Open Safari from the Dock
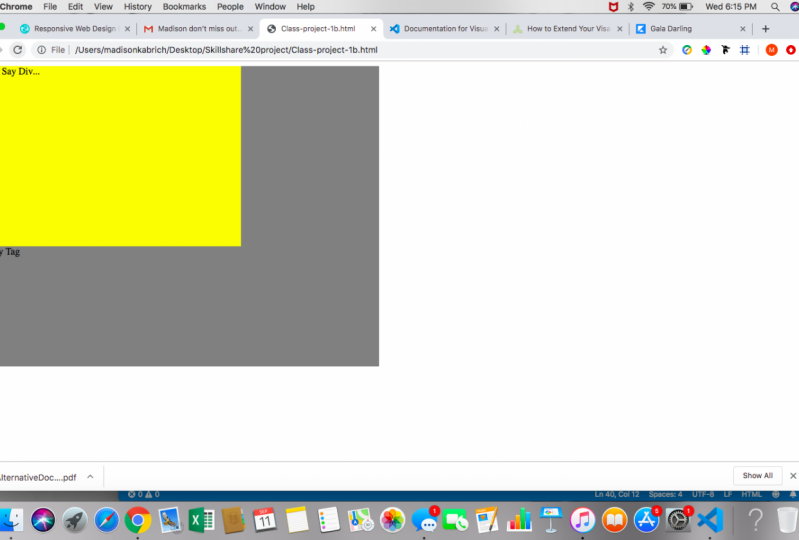This screenshot has width=799, height=540. (x=106, y=520)
